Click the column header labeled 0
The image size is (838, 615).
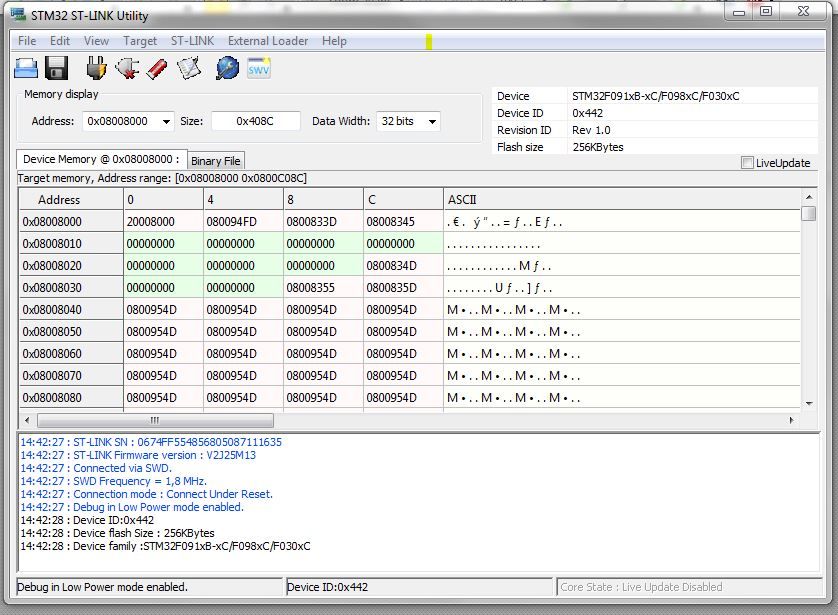click(164, 199)
